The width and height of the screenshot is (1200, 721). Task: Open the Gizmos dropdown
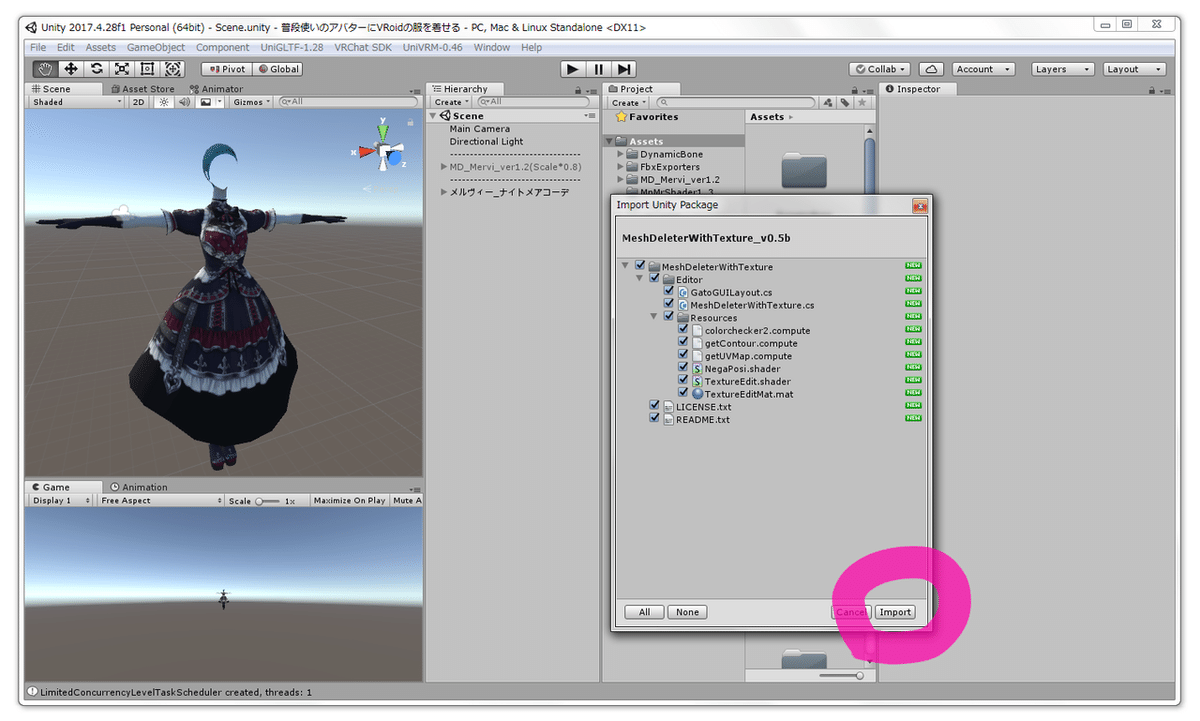point(250,102)
